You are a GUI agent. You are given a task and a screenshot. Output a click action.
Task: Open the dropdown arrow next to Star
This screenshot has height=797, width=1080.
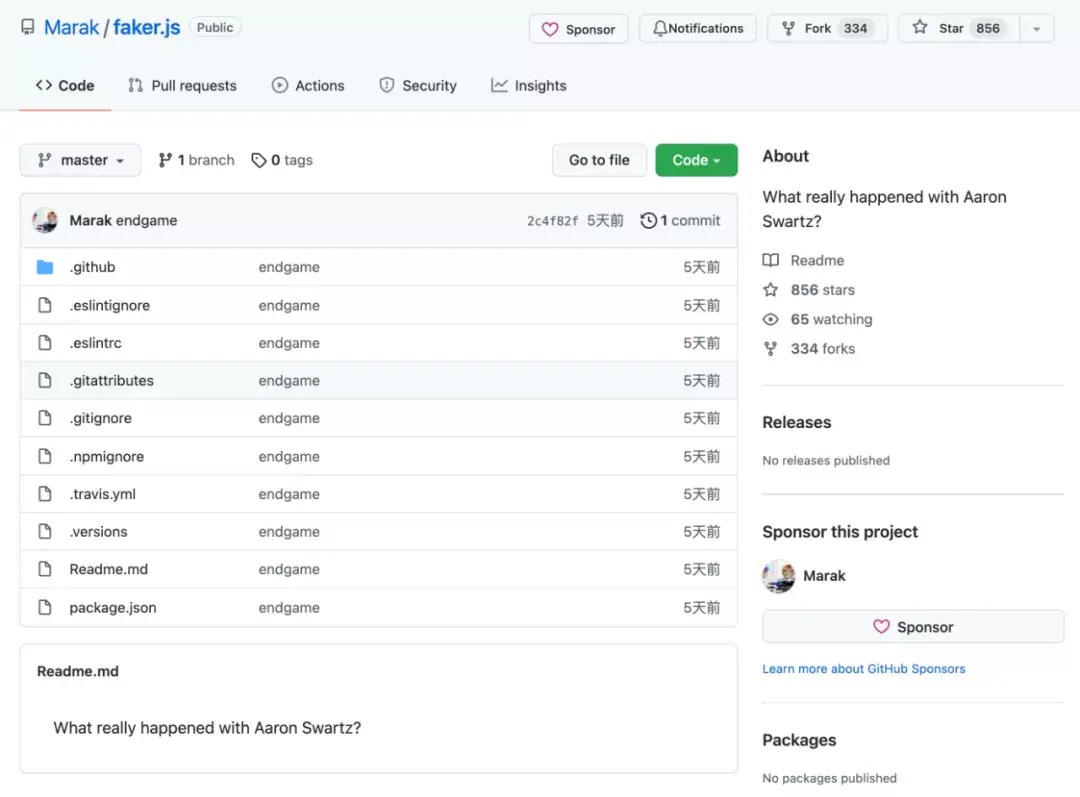click(x=1036, y=28)
